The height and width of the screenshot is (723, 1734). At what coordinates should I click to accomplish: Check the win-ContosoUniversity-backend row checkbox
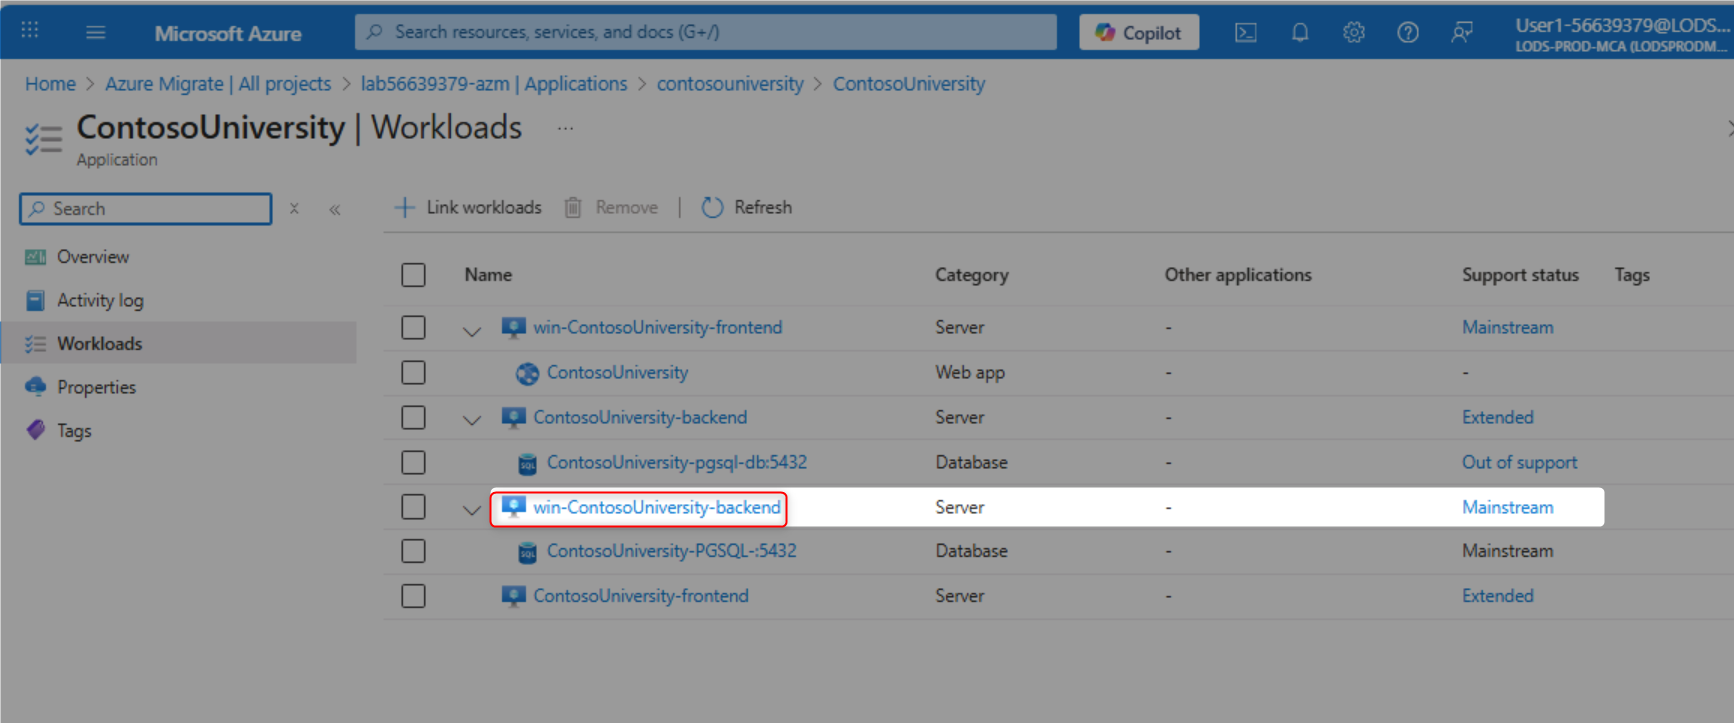point(413,507)
